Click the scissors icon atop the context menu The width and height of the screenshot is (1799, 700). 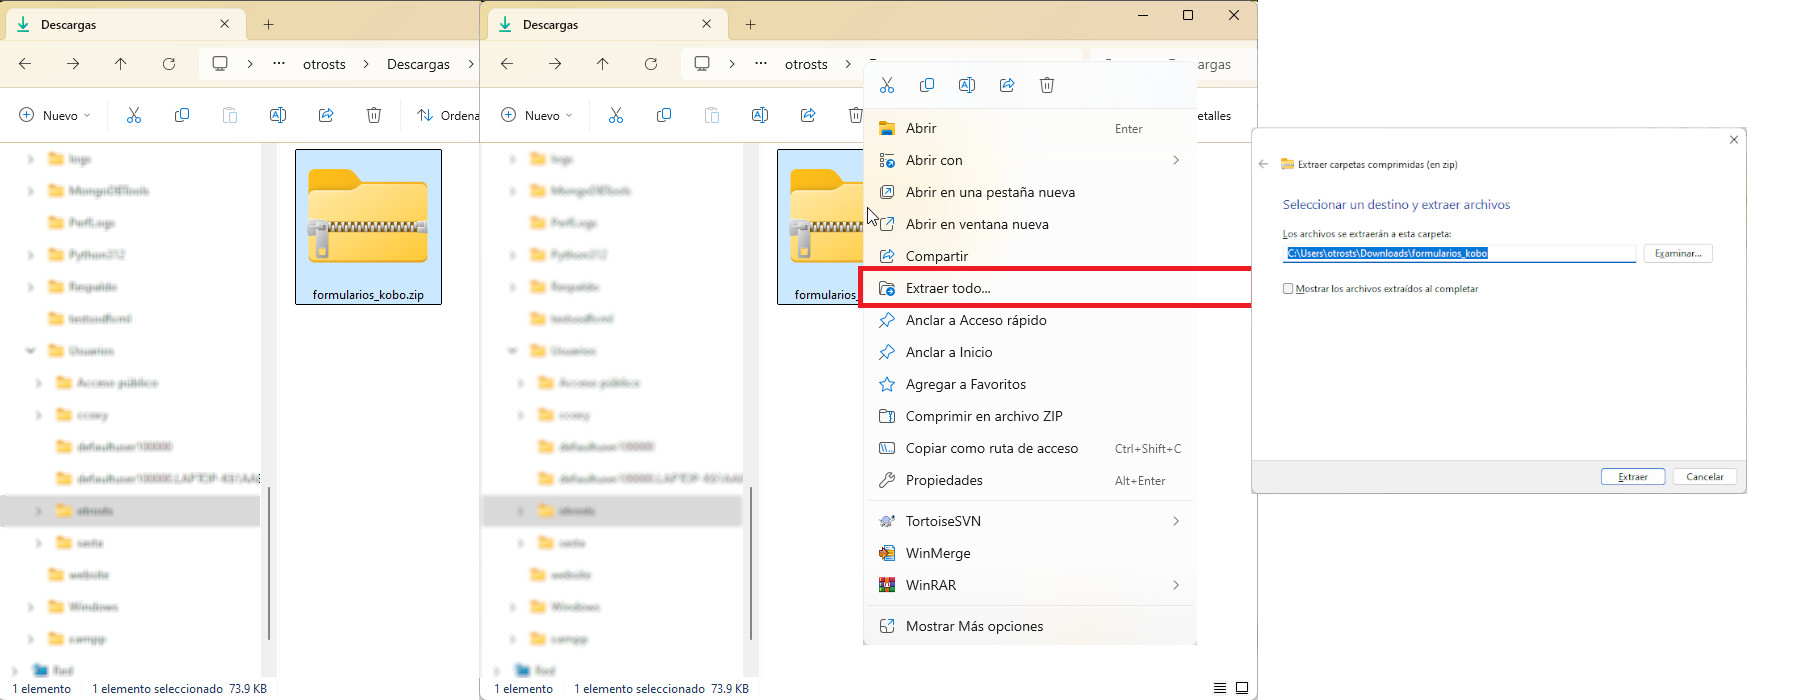887,85
